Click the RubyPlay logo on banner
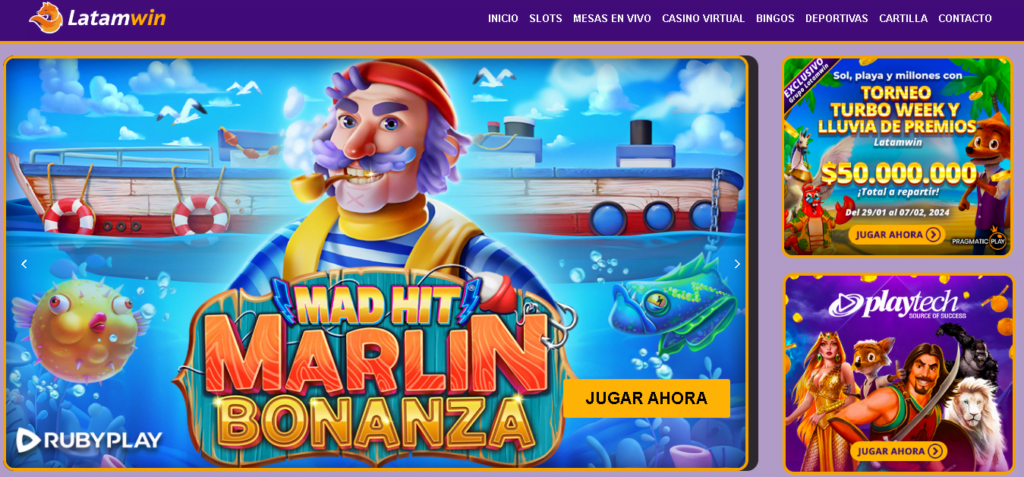This screenshot has width=1024, height=477. (x=89, y=440)
